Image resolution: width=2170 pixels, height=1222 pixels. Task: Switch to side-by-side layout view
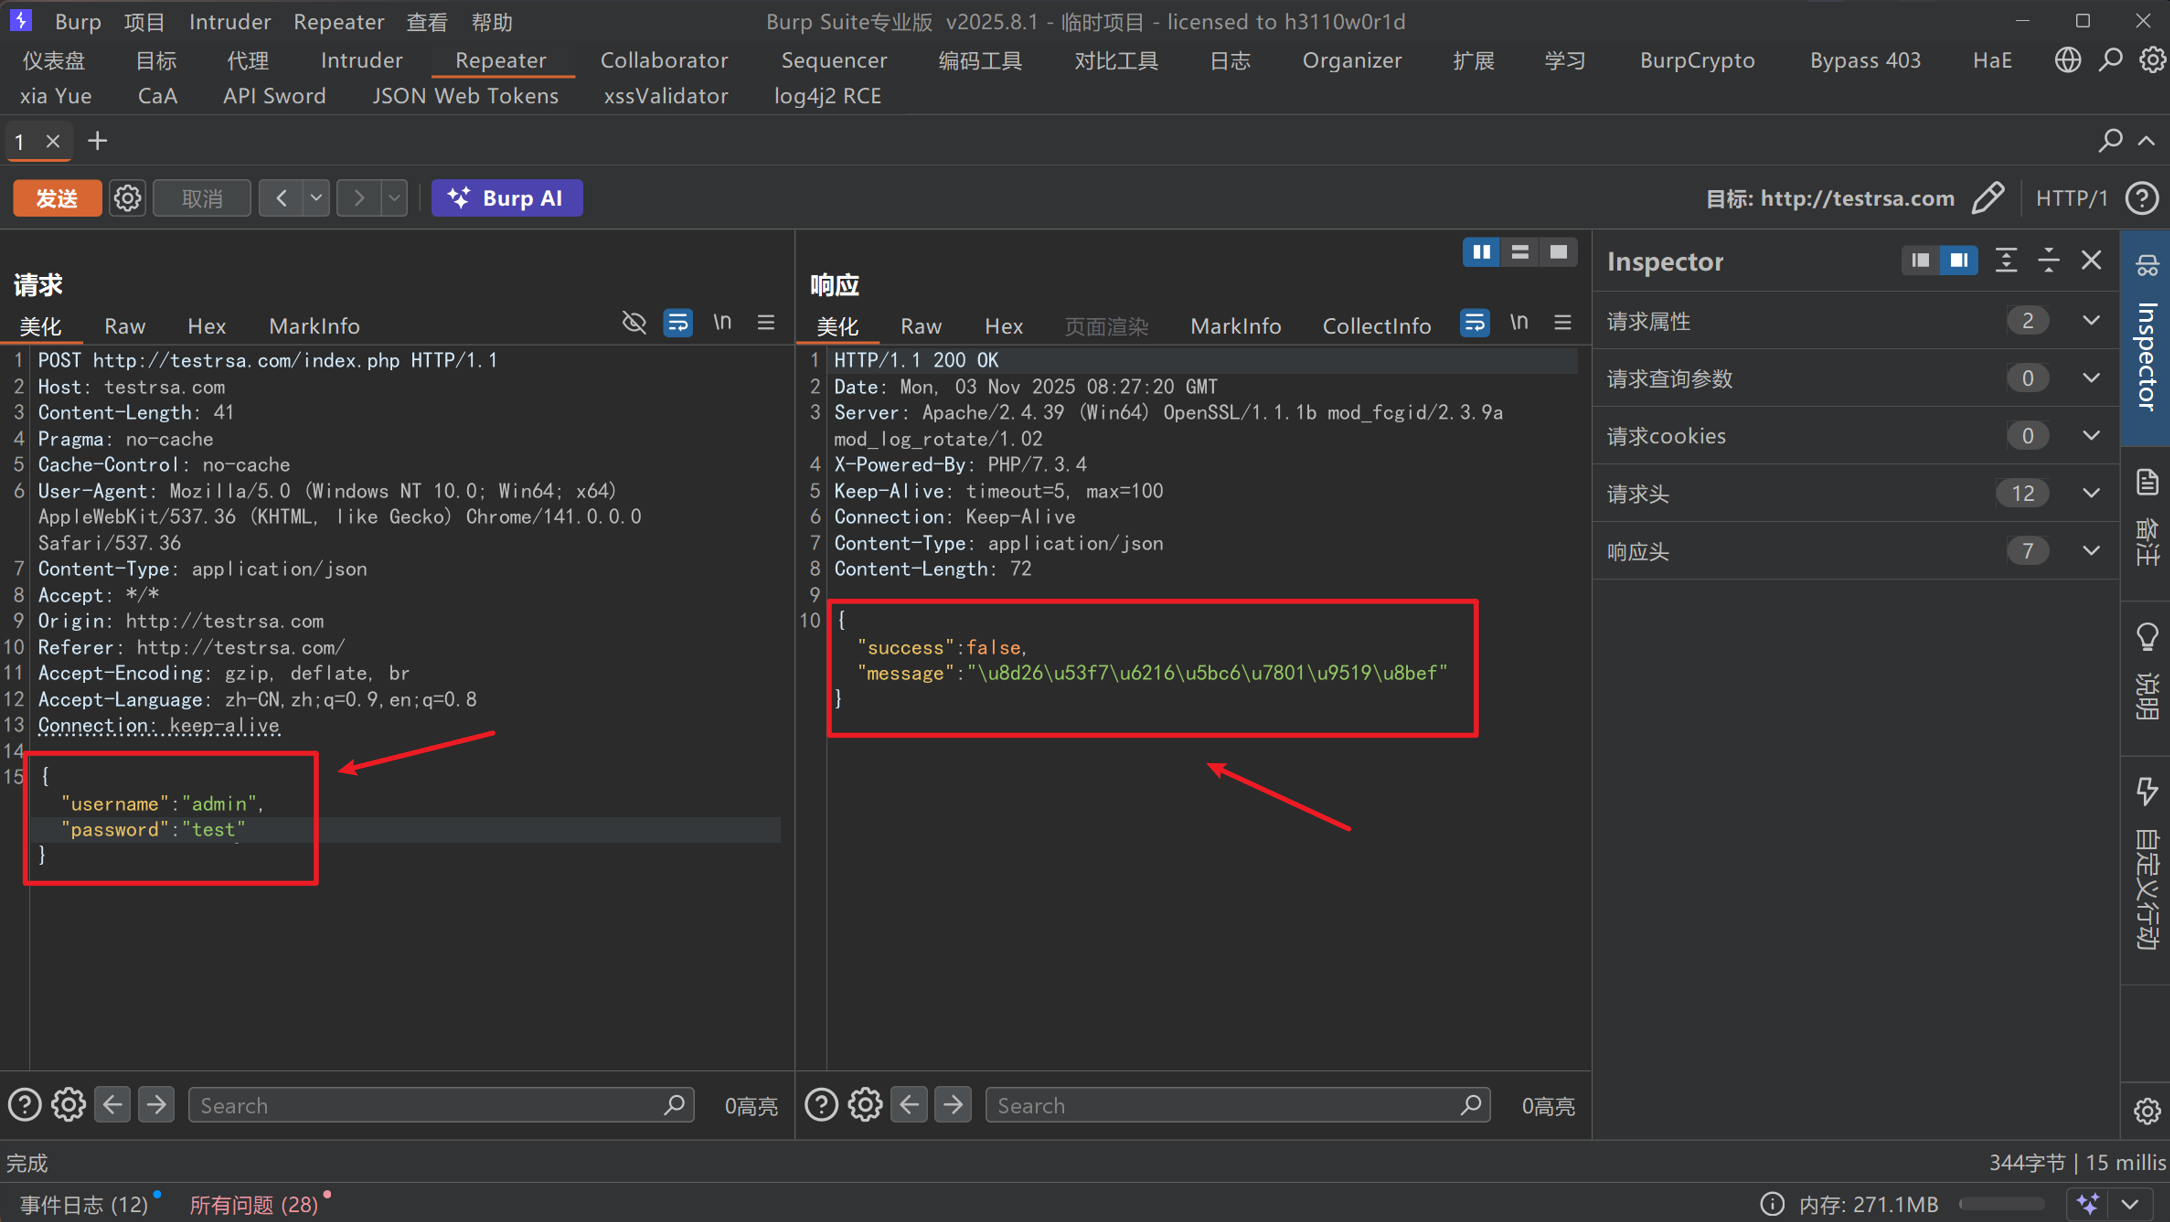[x=1481, y=252]
